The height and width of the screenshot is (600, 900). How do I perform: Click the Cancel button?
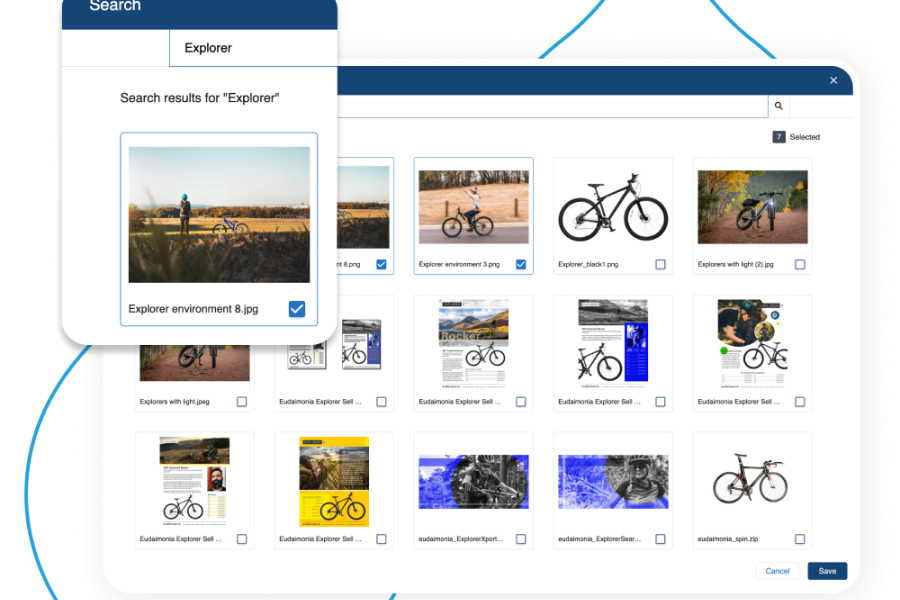tap(777, 571)
